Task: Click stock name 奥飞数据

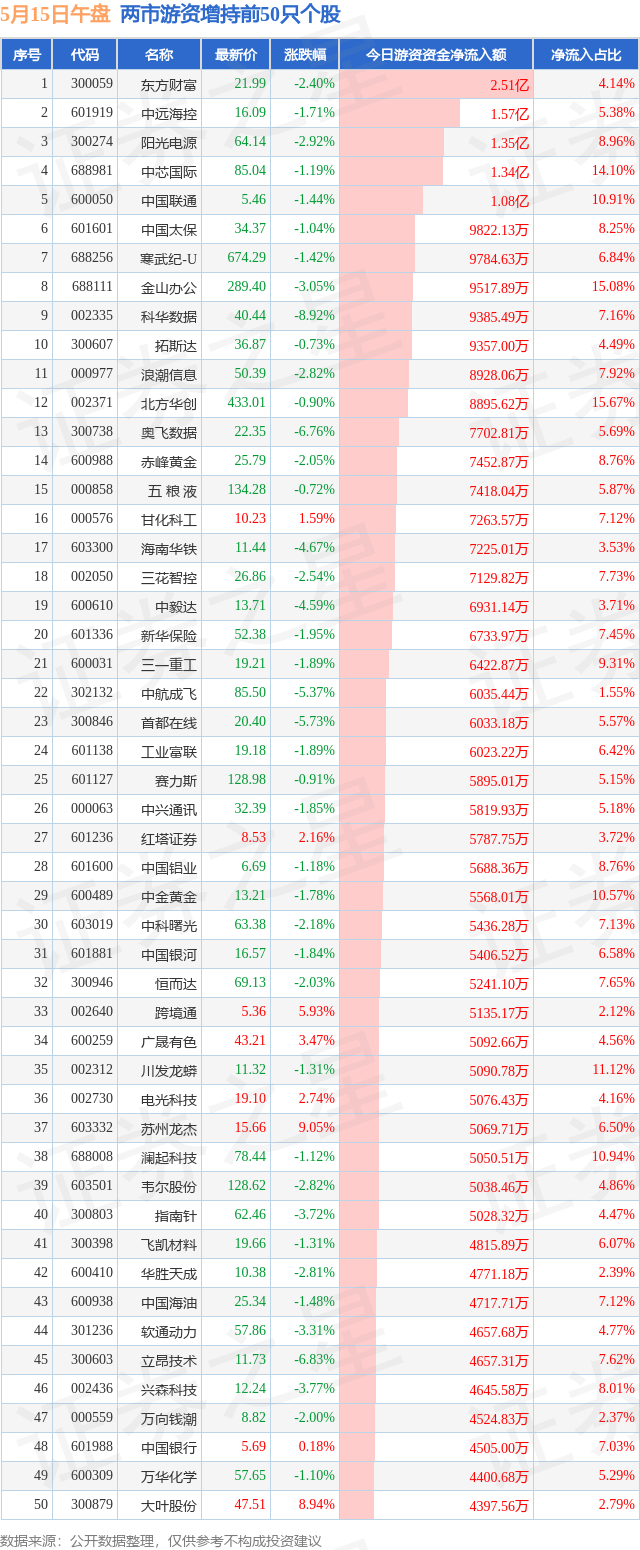Action: [169, 433]
